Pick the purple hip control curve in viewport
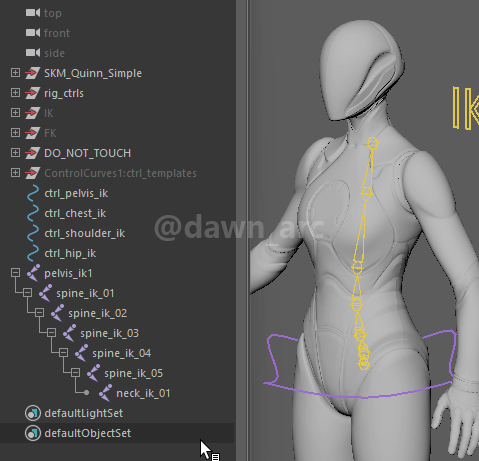 pyautogui.click(x=362, y=397)
